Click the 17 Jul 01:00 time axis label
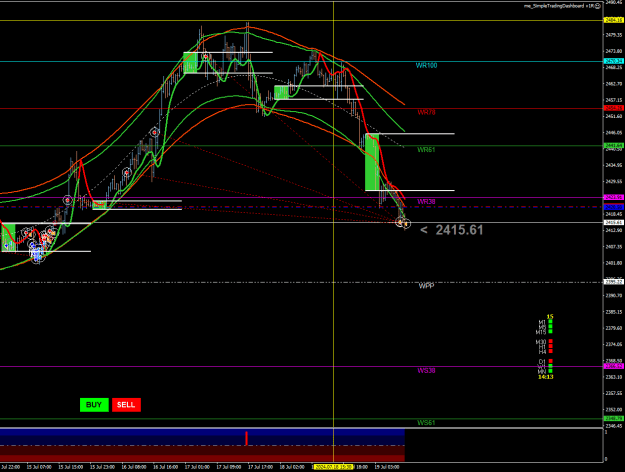The image size is (625, 472). tap(197, 467)
